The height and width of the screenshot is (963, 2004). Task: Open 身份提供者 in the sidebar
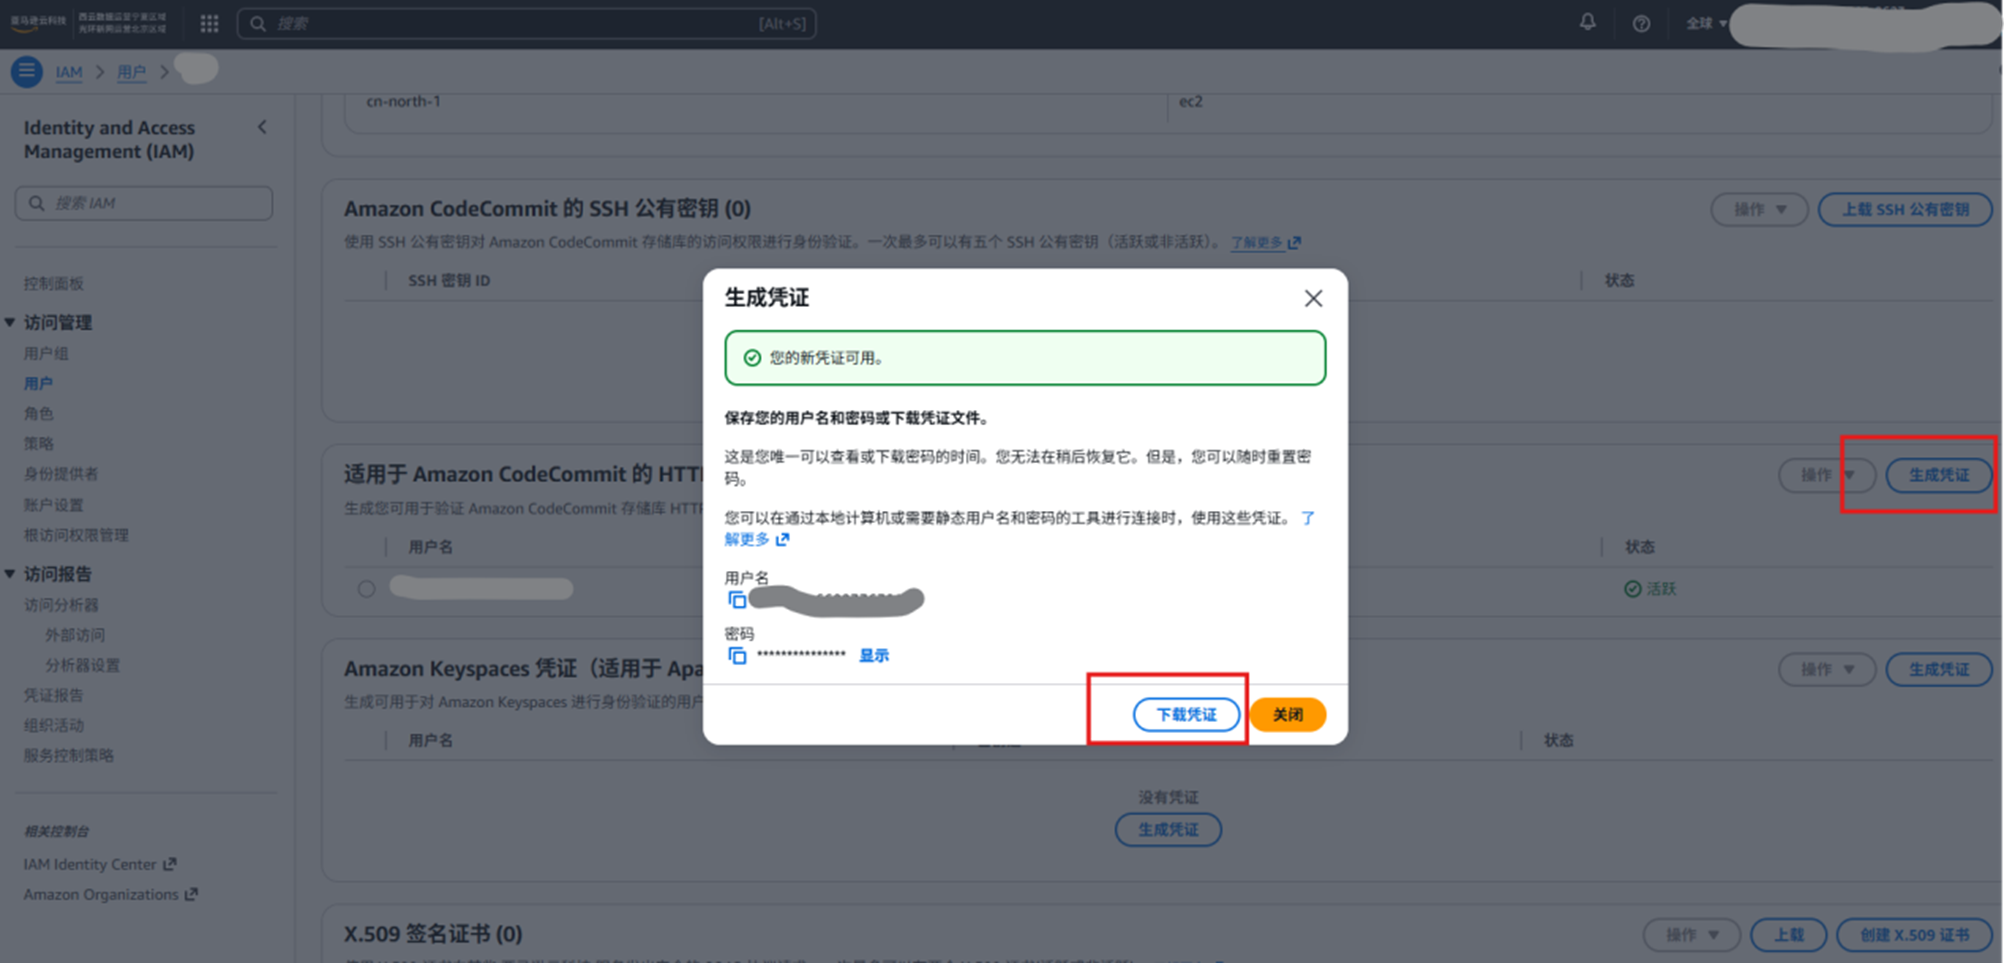61,474
